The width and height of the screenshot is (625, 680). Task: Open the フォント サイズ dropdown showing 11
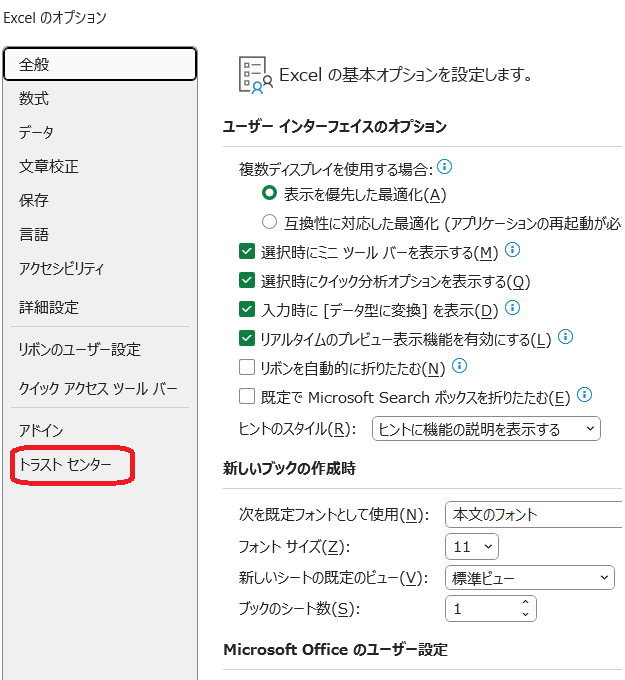472,547
